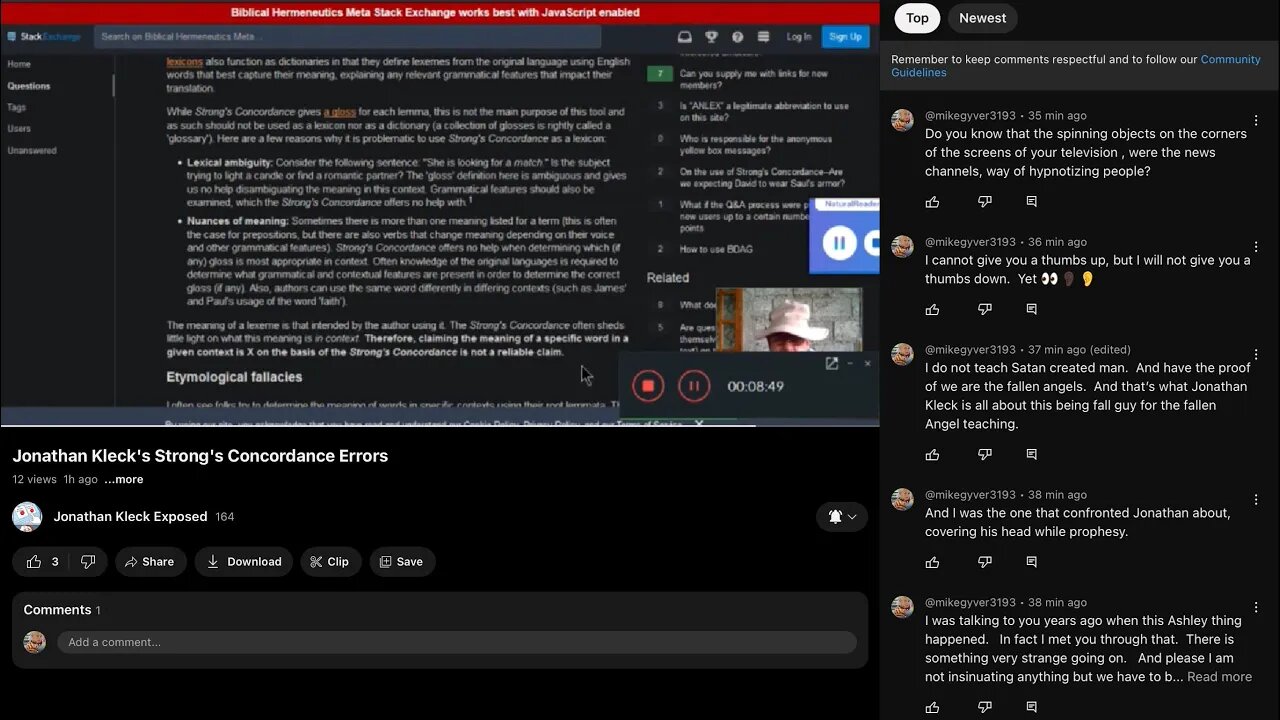Sort comments by Top

(917, 18)
